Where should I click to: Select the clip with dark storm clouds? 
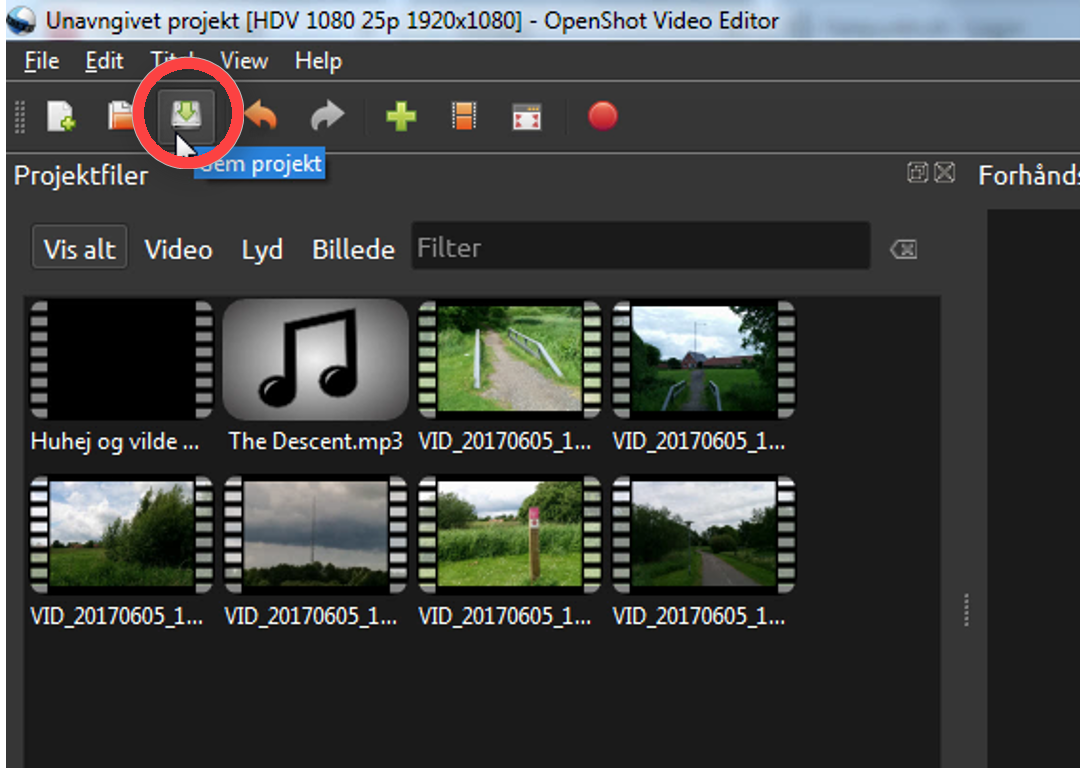click(x=315, y=534)
